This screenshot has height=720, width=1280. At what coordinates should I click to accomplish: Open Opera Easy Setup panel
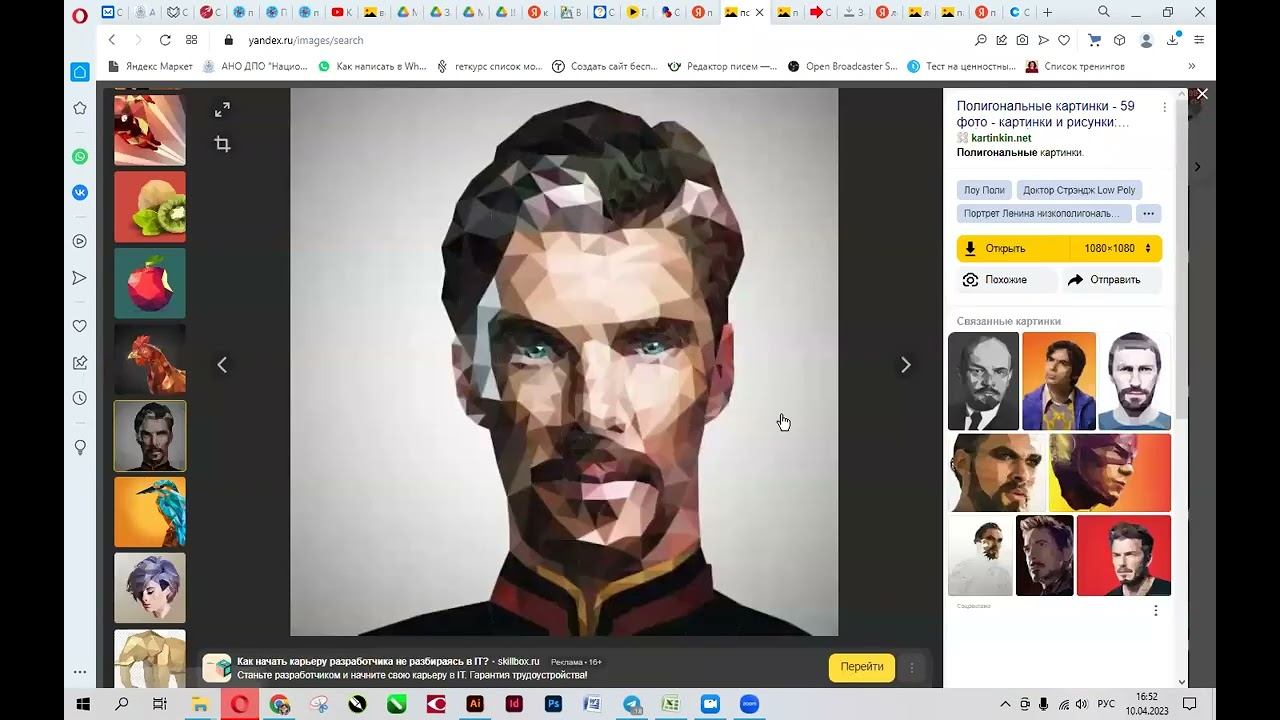pyautogui.click(x=1199, y=40)
